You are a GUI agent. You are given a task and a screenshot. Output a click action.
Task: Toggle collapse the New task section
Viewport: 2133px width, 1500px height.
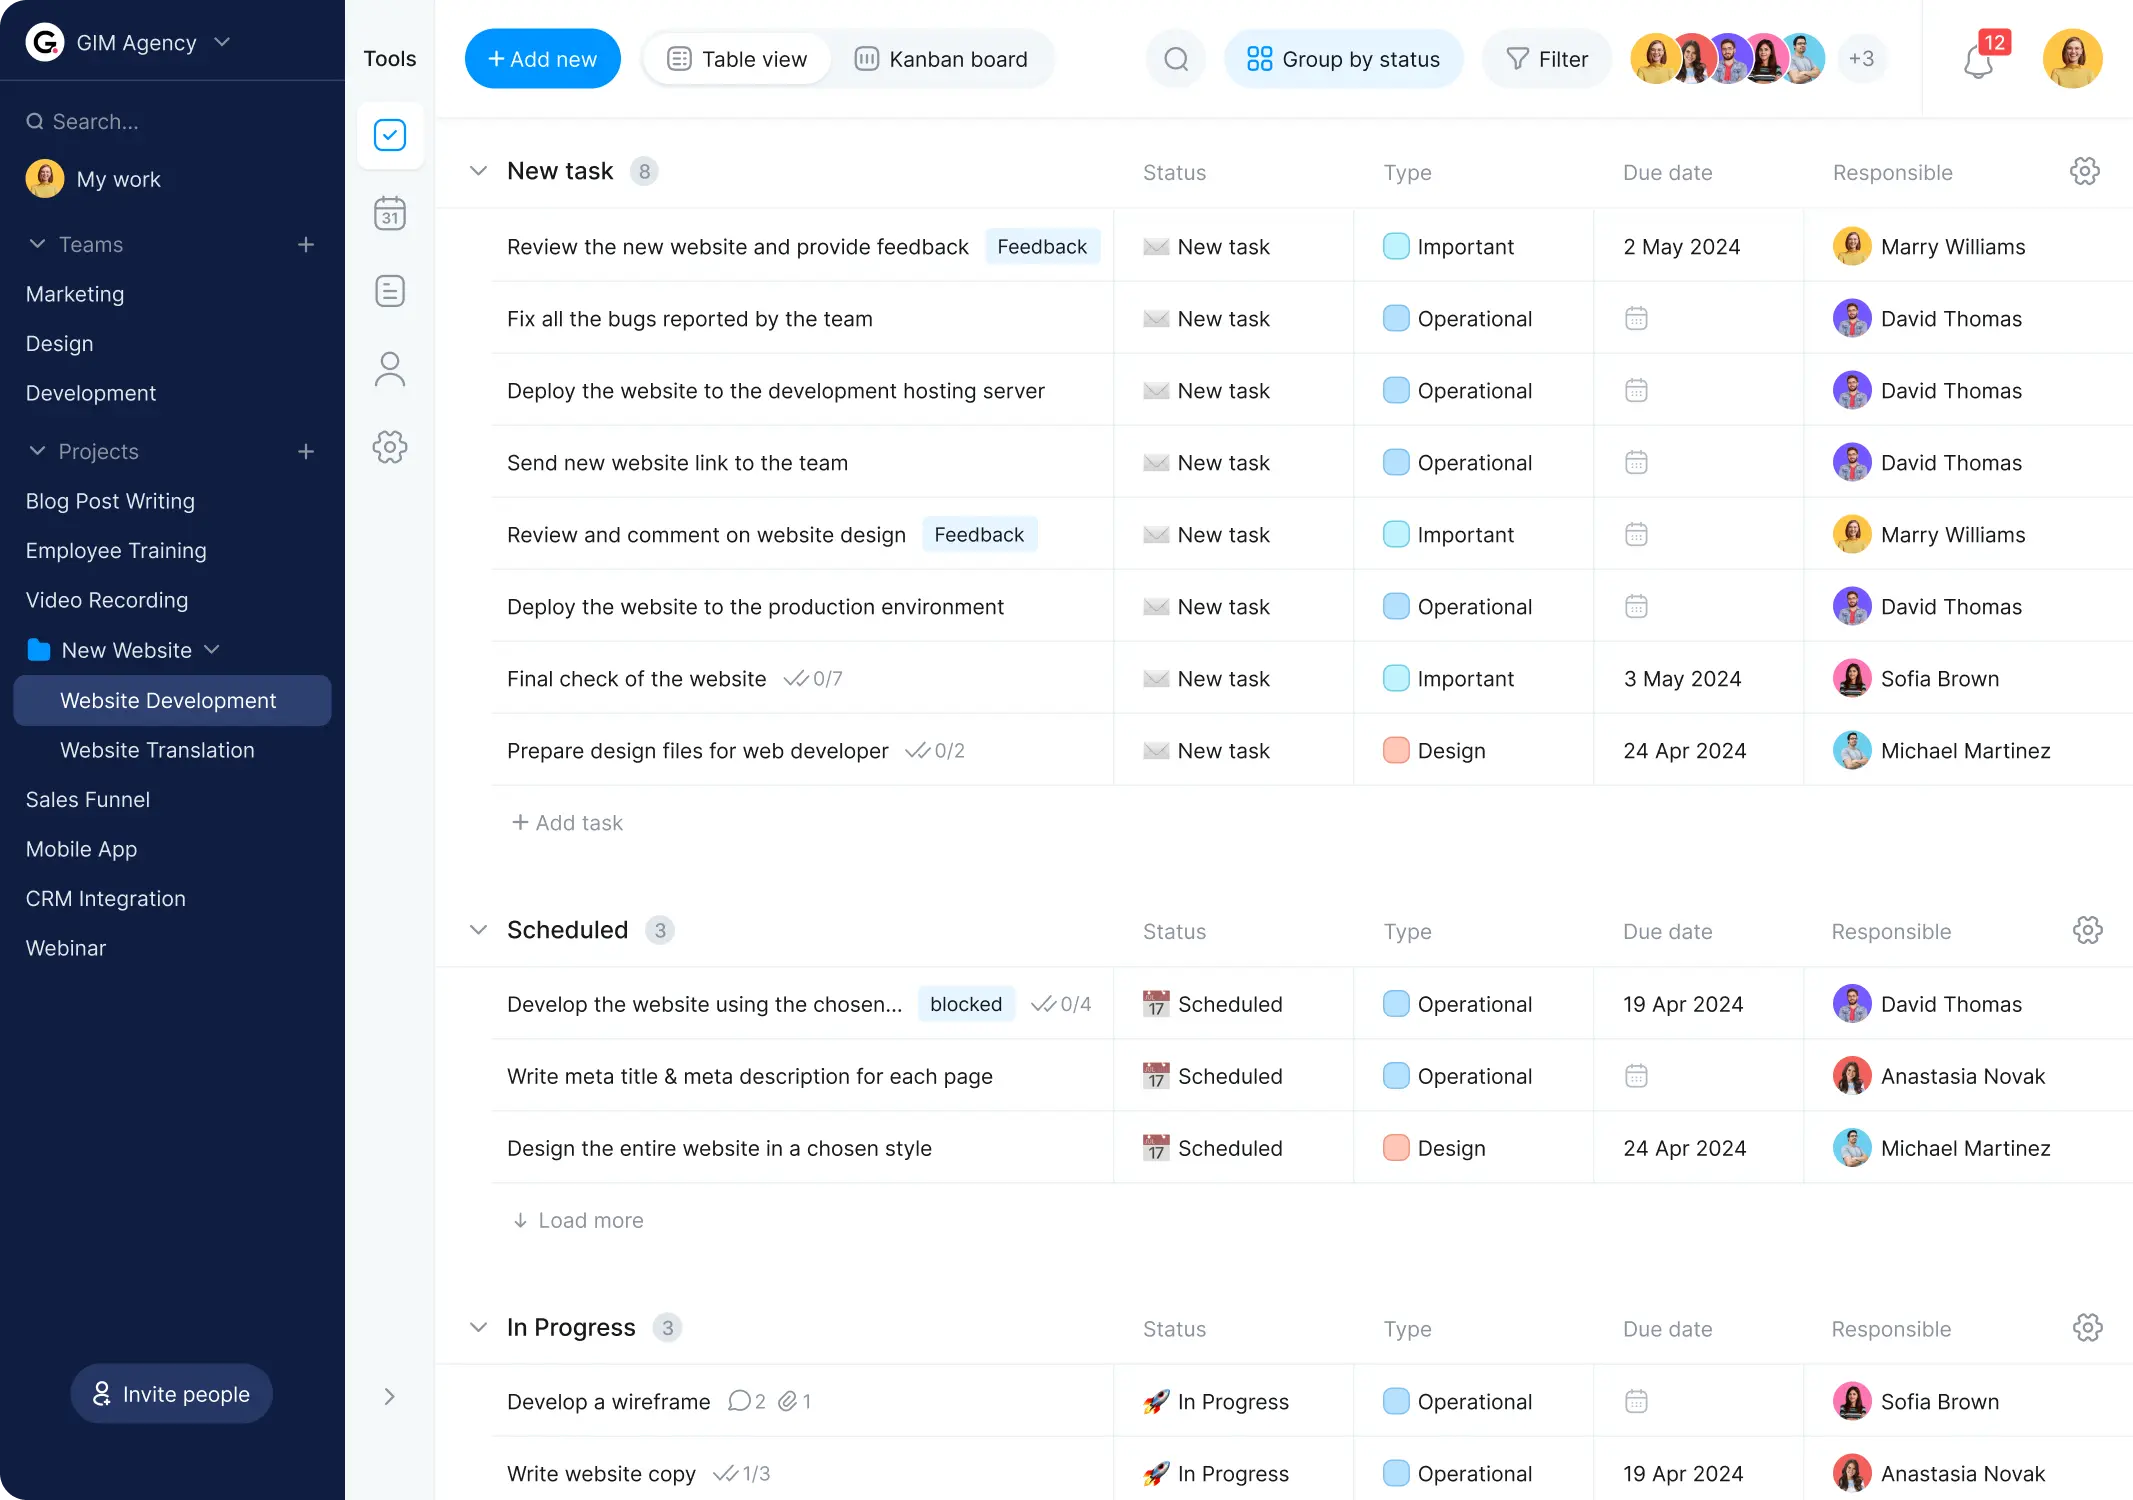coord(477,170)
